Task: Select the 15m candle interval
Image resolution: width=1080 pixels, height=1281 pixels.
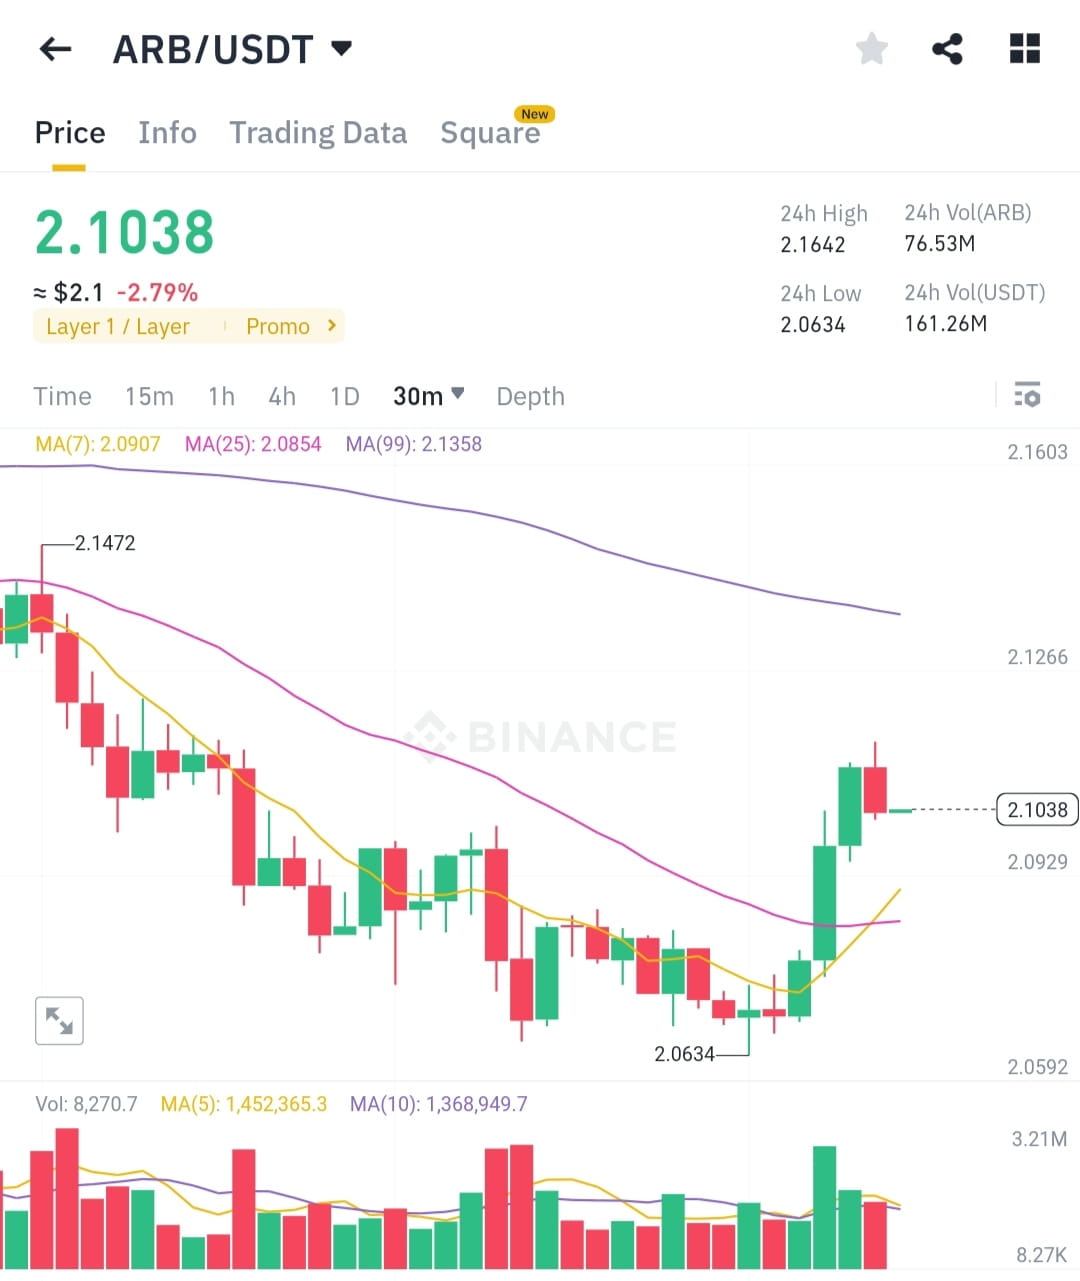Action: coord(149,396)
